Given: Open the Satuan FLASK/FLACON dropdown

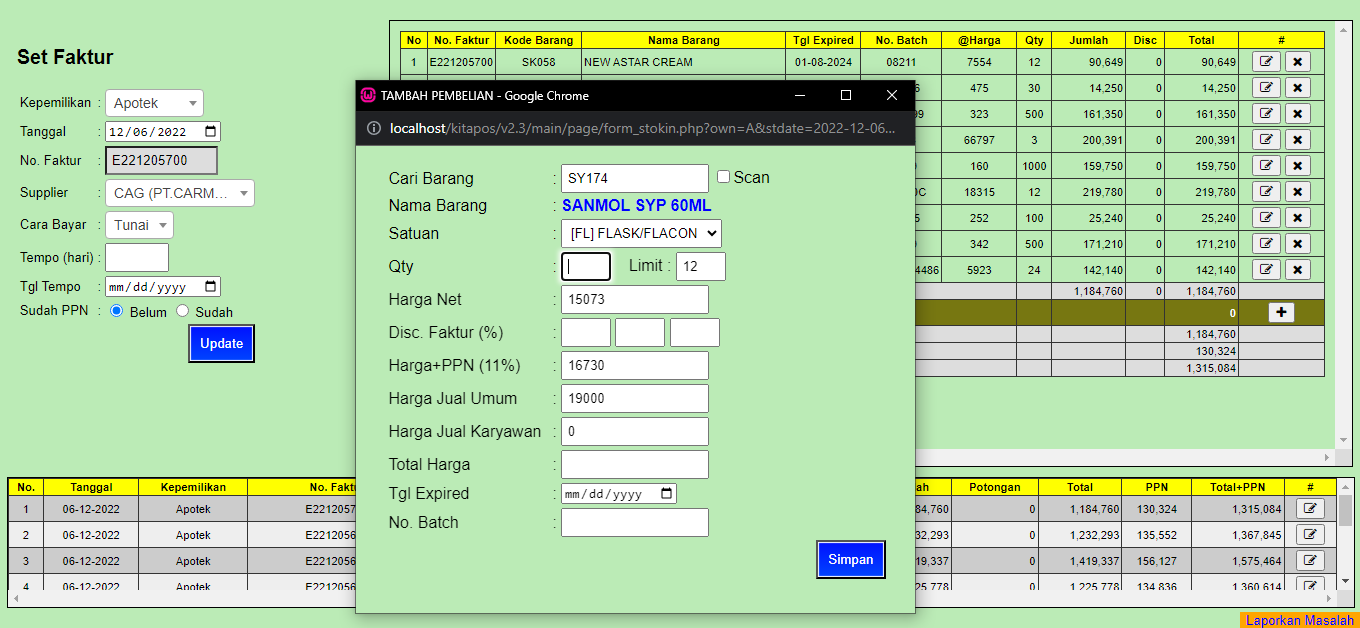Looking at the screenshot, I should (x=641, y=234).
